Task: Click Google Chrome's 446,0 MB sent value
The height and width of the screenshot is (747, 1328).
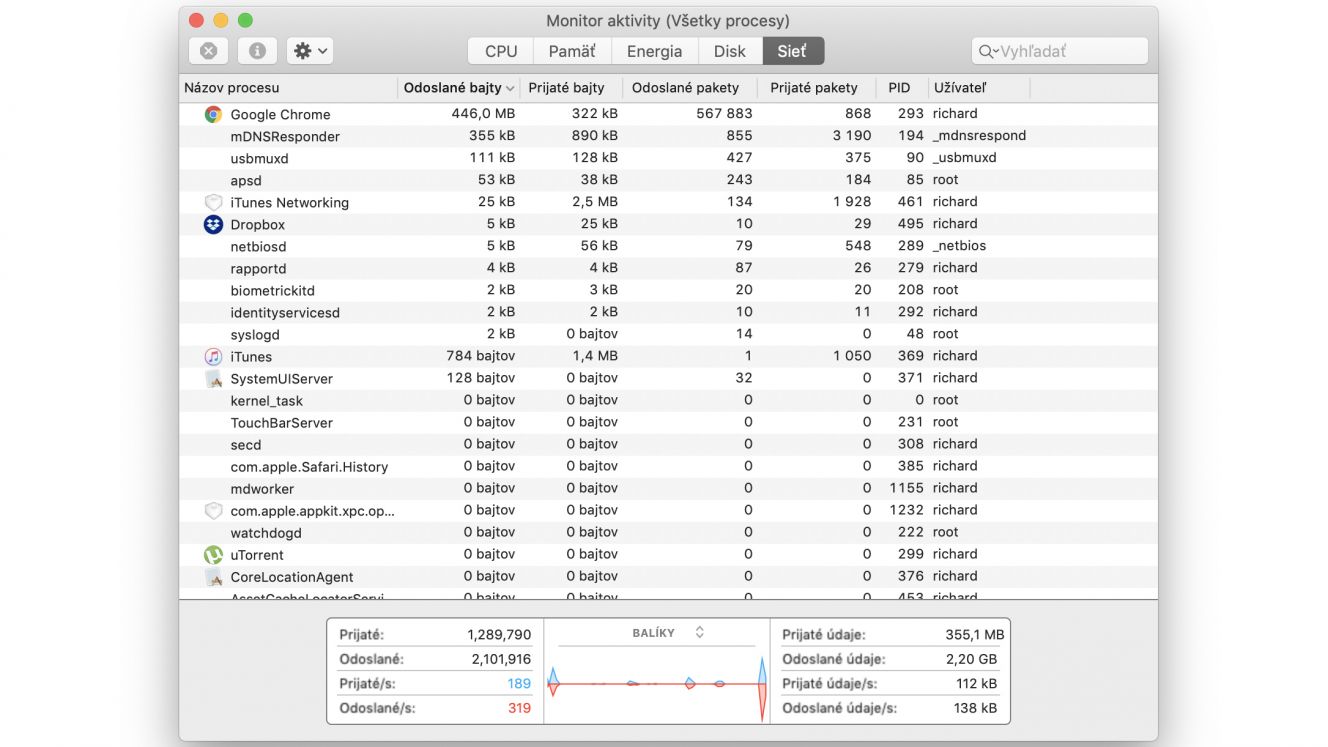Action: click(483, 114)
